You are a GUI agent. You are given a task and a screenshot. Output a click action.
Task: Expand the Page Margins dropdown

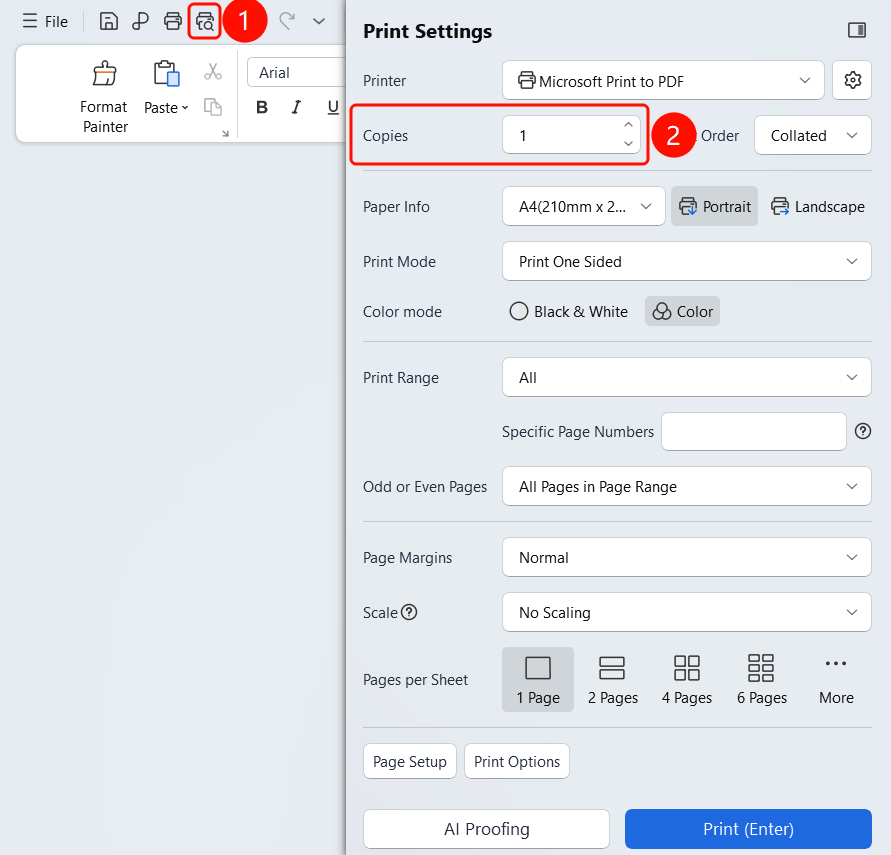point(686,557)
